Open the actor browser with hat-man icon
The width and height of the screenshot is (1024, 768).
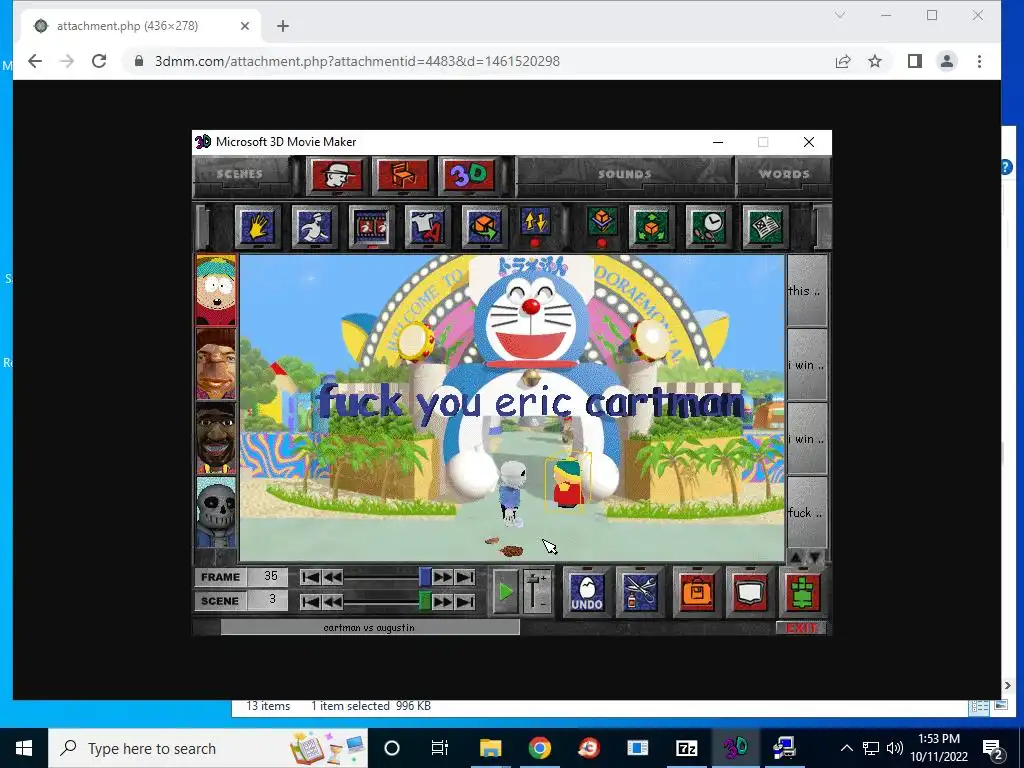336,175
